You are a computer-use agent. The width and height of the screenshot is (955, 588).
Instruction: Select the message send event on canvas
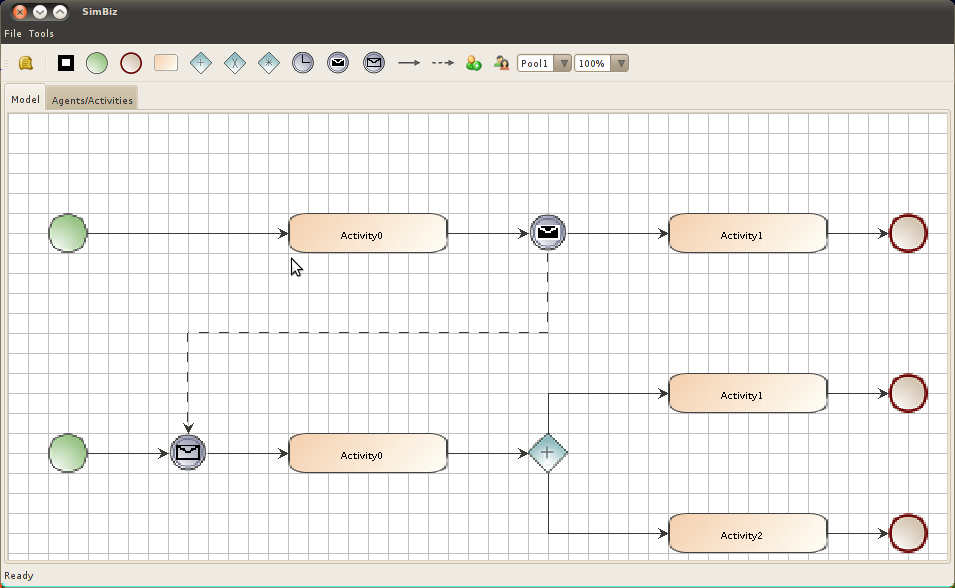548,233
